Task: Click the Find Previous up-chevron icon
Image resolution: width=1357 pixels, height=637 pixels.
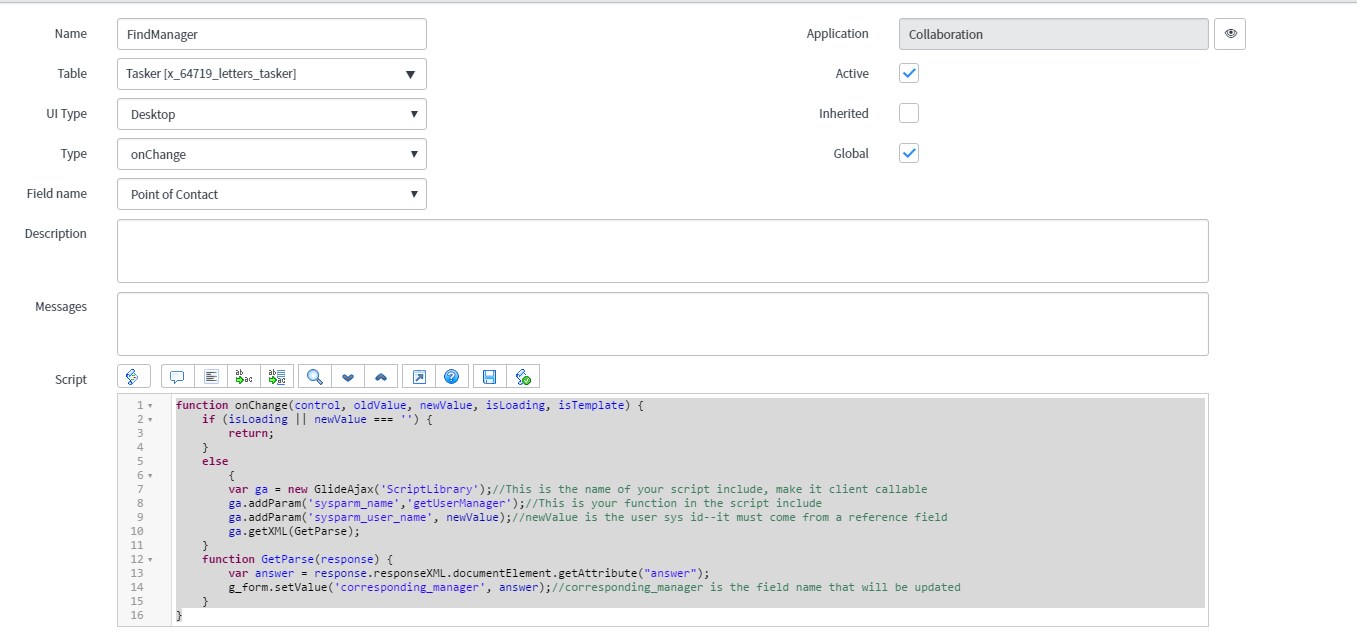Action: [x=381, y=376]
